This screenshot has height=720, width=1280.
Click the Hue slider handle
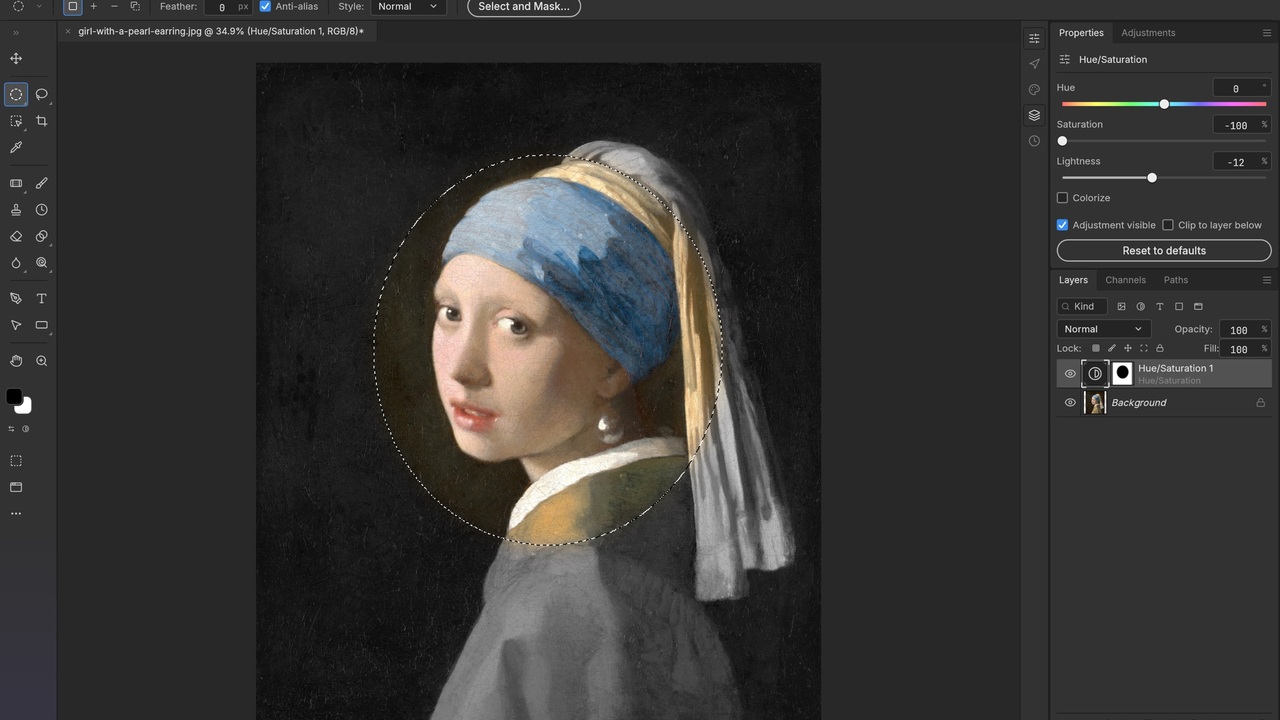pos(1164,104)
